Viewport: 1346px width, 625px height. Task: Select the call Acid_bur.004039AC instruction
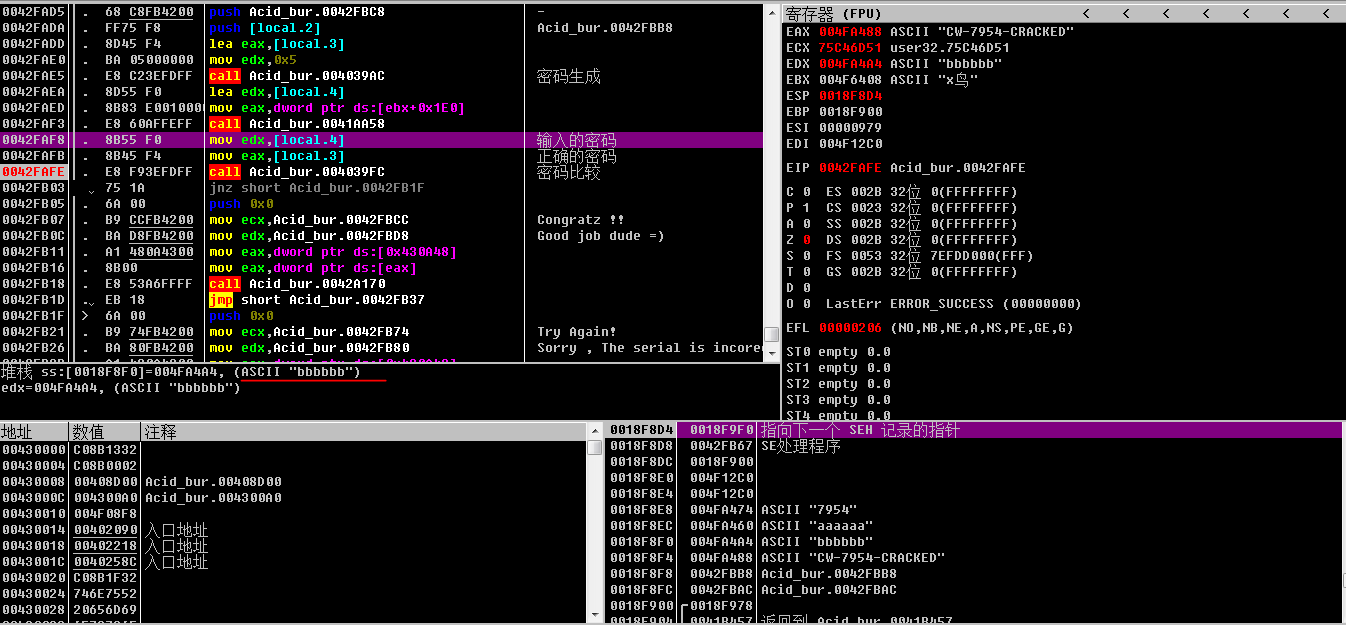coord(296,76)
